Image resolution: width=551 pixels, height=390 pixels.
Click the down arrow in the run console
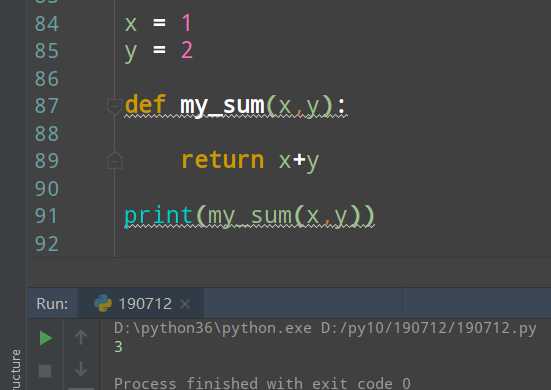(81, 369)
